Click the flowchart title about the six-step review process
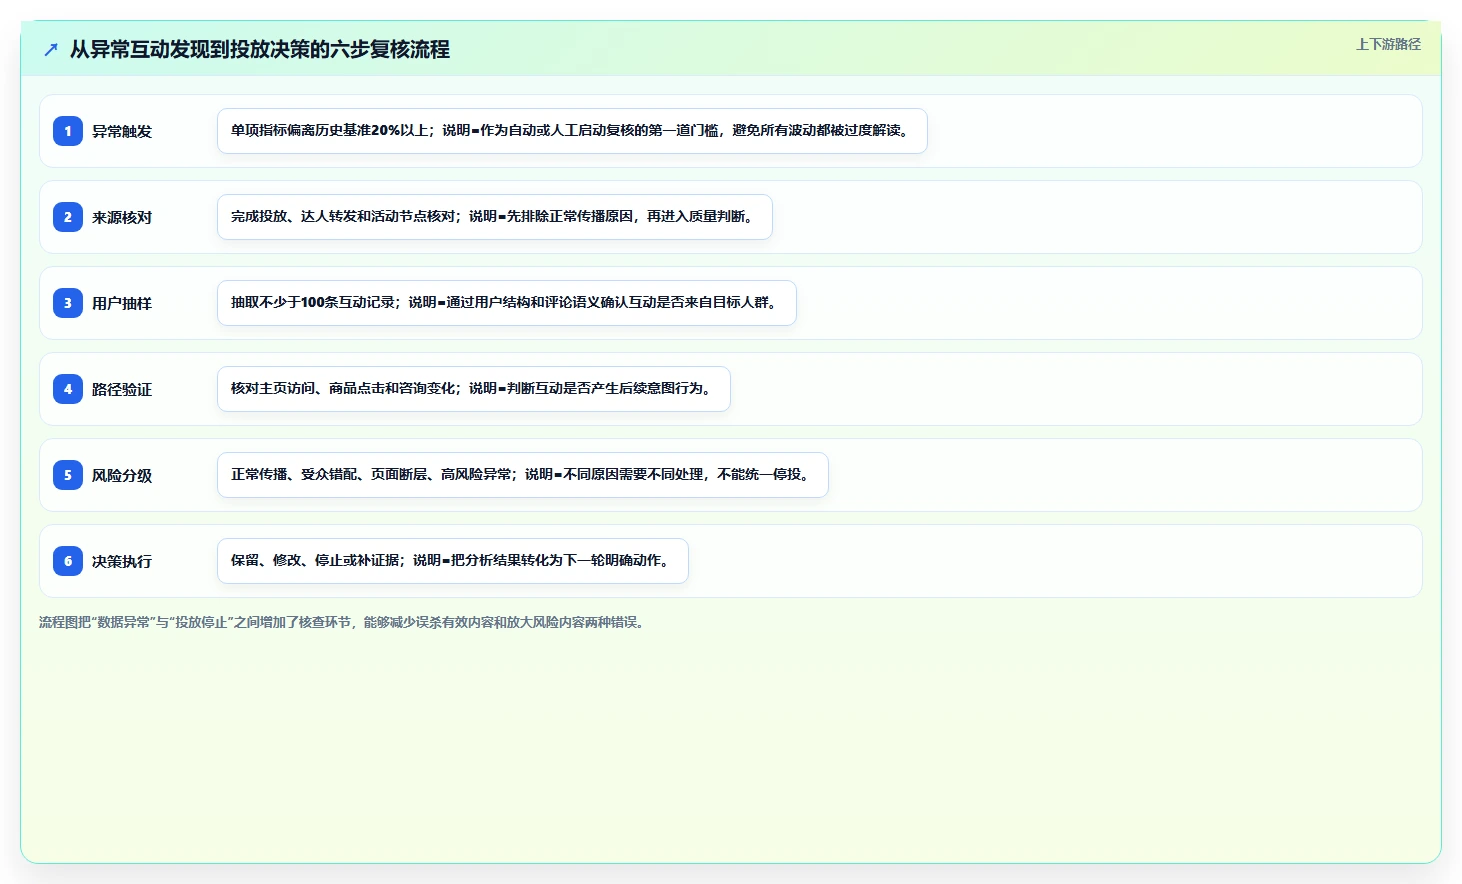This screenshot has height=884, width=1462. click(x=260, y=49)
